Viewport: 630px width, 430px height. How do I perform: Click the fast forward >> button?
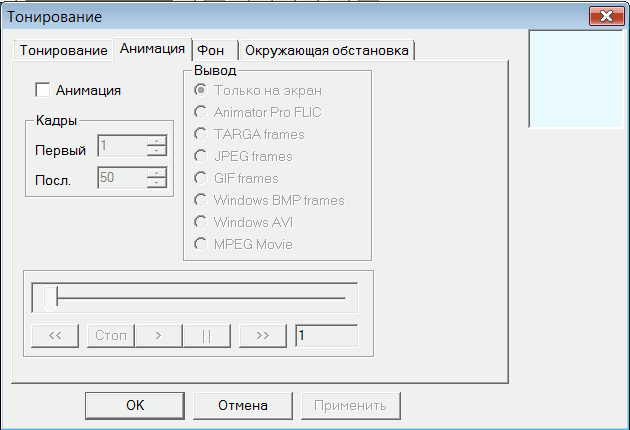pos(263,335)
